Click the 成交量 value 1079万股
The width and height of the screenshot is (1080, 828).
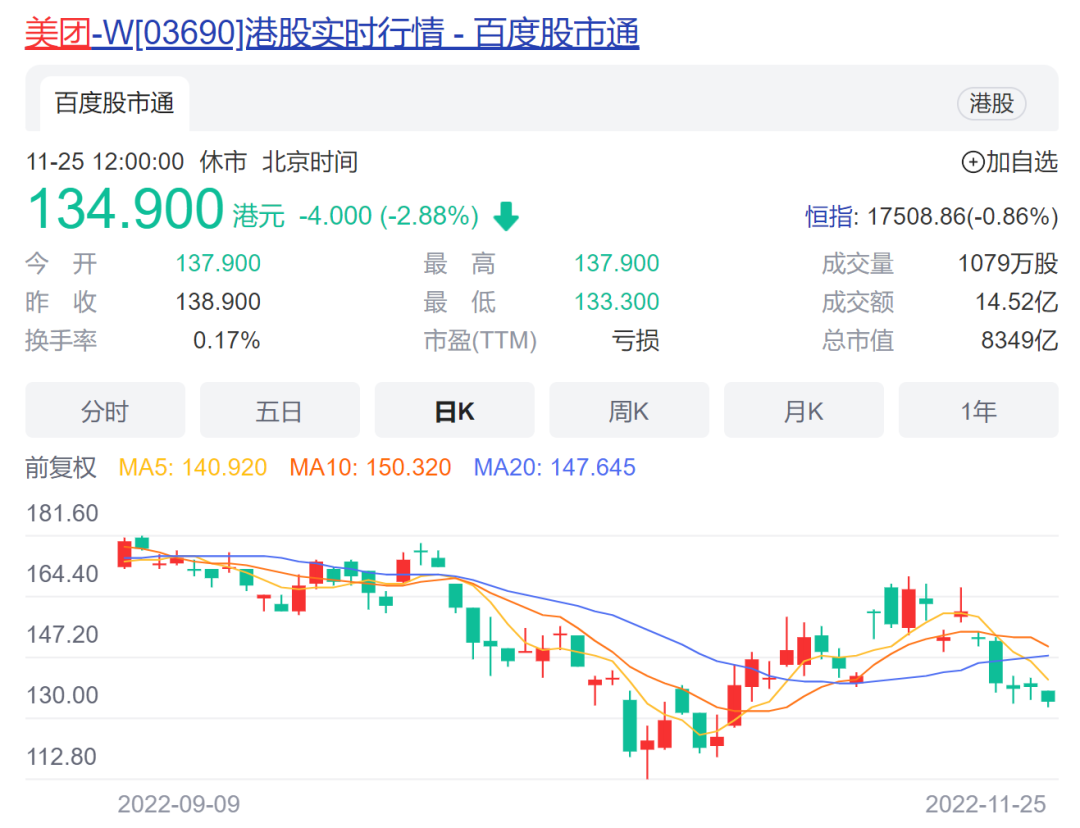[1008, 263]
